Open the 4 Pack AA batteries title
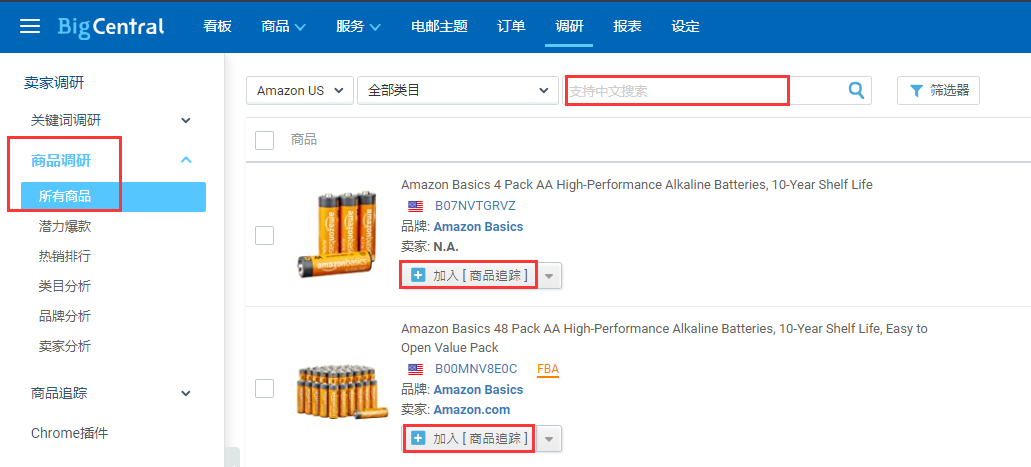 pyautogui.click(x=636, y=185)
